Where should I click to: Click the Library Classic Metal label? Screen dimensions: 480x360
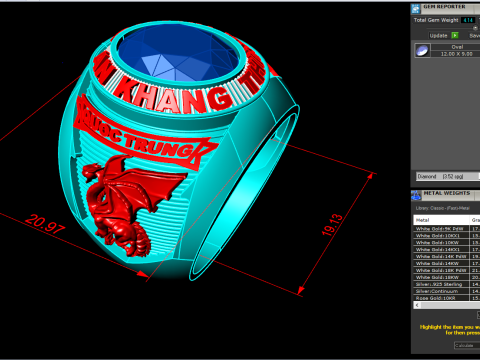[x=442, y=208]
